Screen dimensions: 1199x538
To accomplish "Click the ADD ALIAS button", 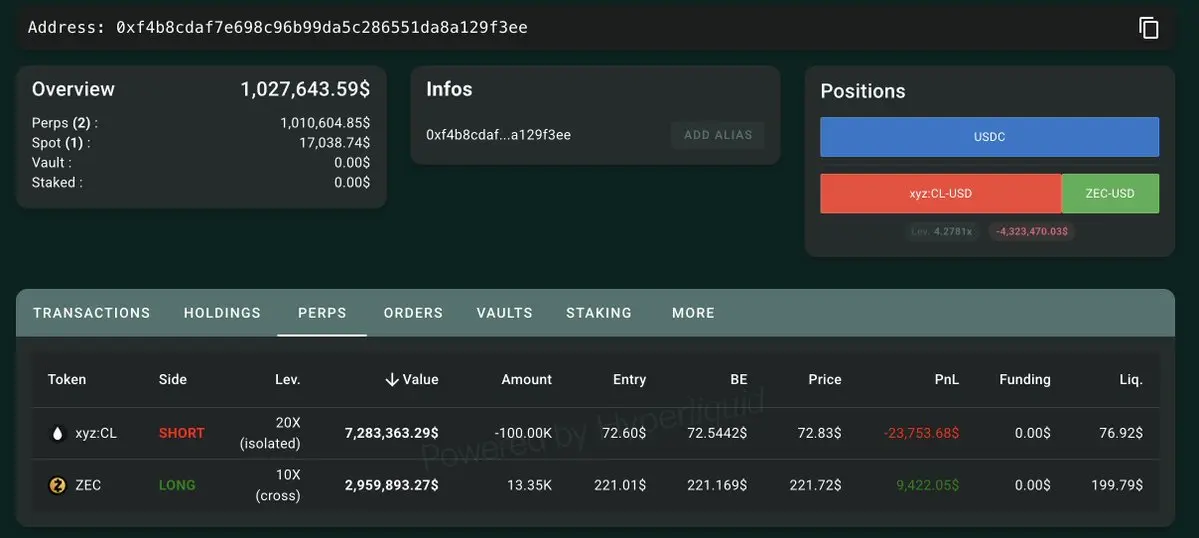I will pos(718,135).
